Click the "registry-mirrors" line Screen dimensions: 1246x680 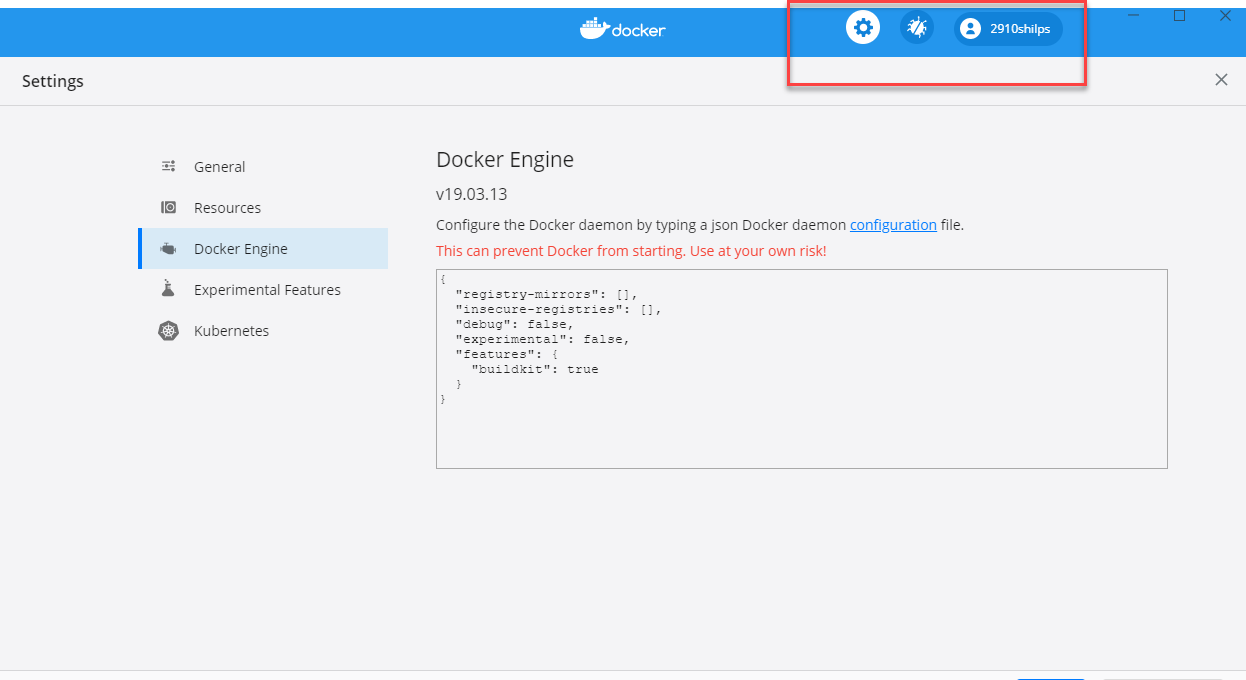pos(546,295)
